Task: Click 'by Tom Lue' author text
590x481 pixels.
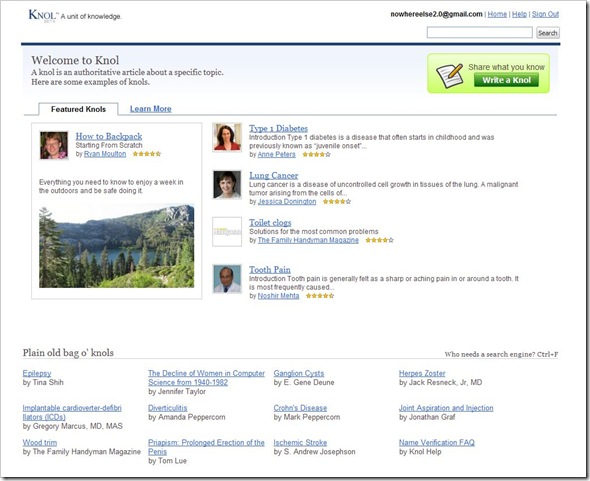Action: (x=167, y=461)
